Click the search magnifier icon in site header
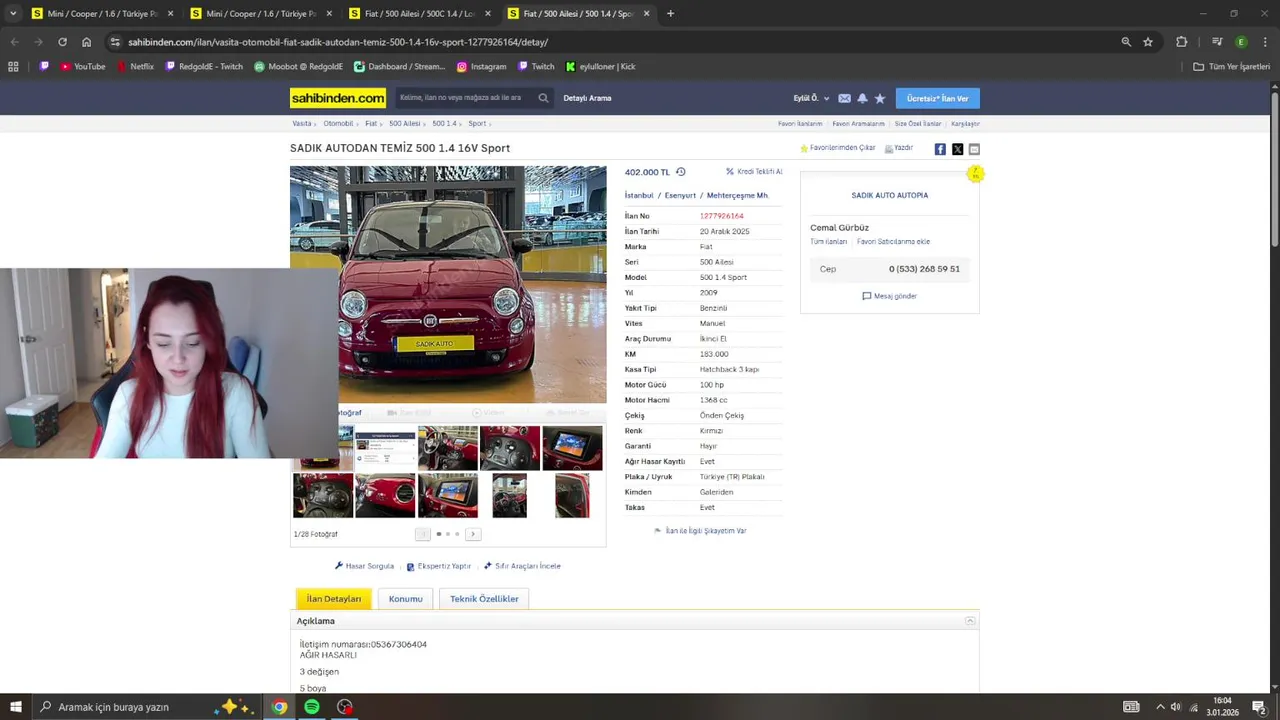This screenshot has height=720, width=1280. pyautogui.click(x=543, y=98)
